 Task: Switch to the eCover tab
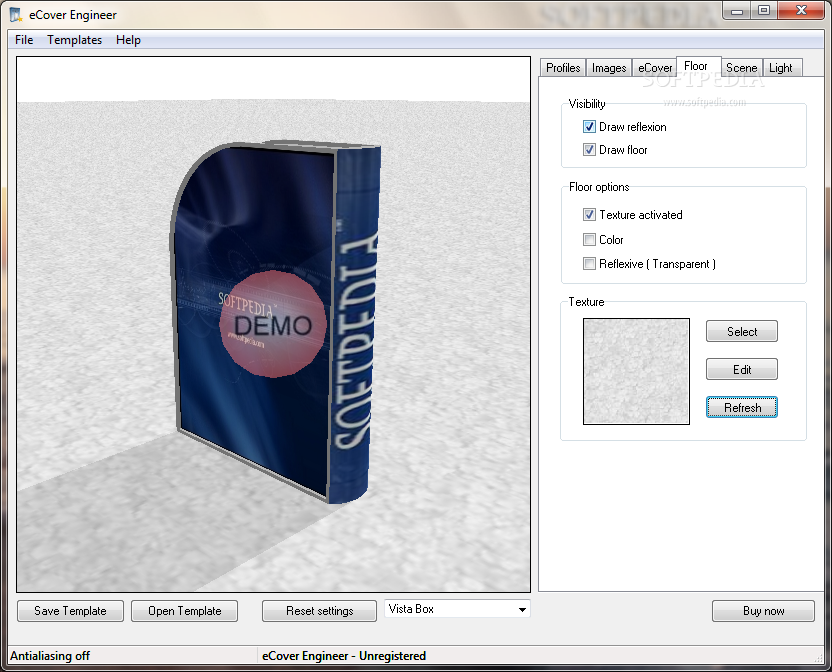[x=655, y=68]
